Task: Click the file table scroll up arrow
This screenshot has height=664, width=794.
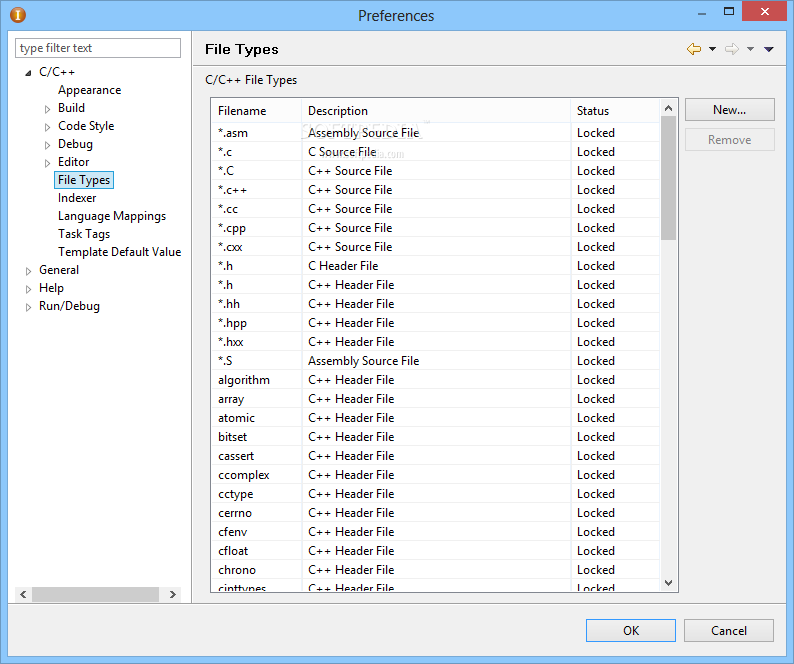Action: (x=668, y=108)
